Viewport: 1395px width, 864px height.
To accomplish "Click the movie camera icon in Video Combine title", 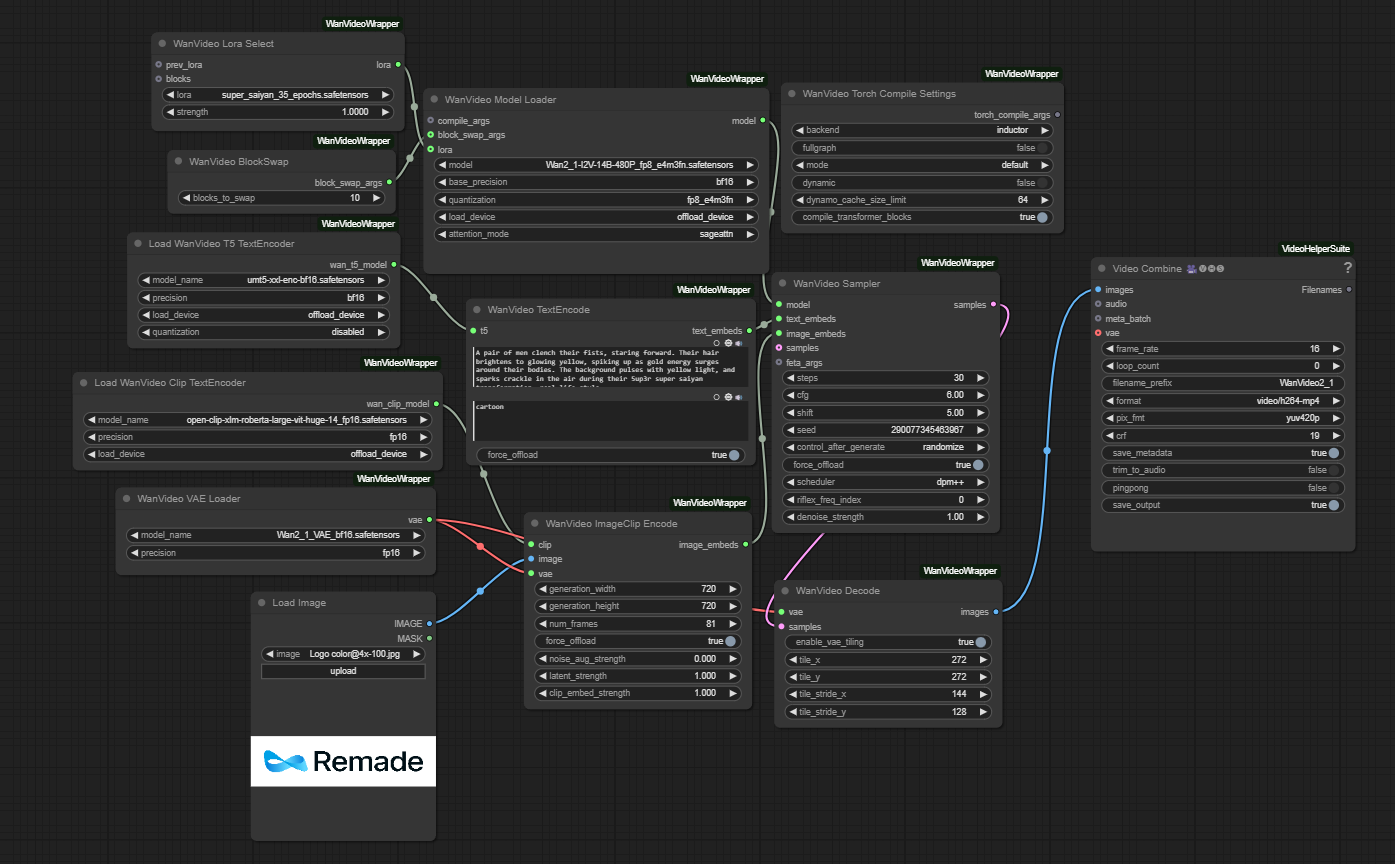I will (1192, 268).
